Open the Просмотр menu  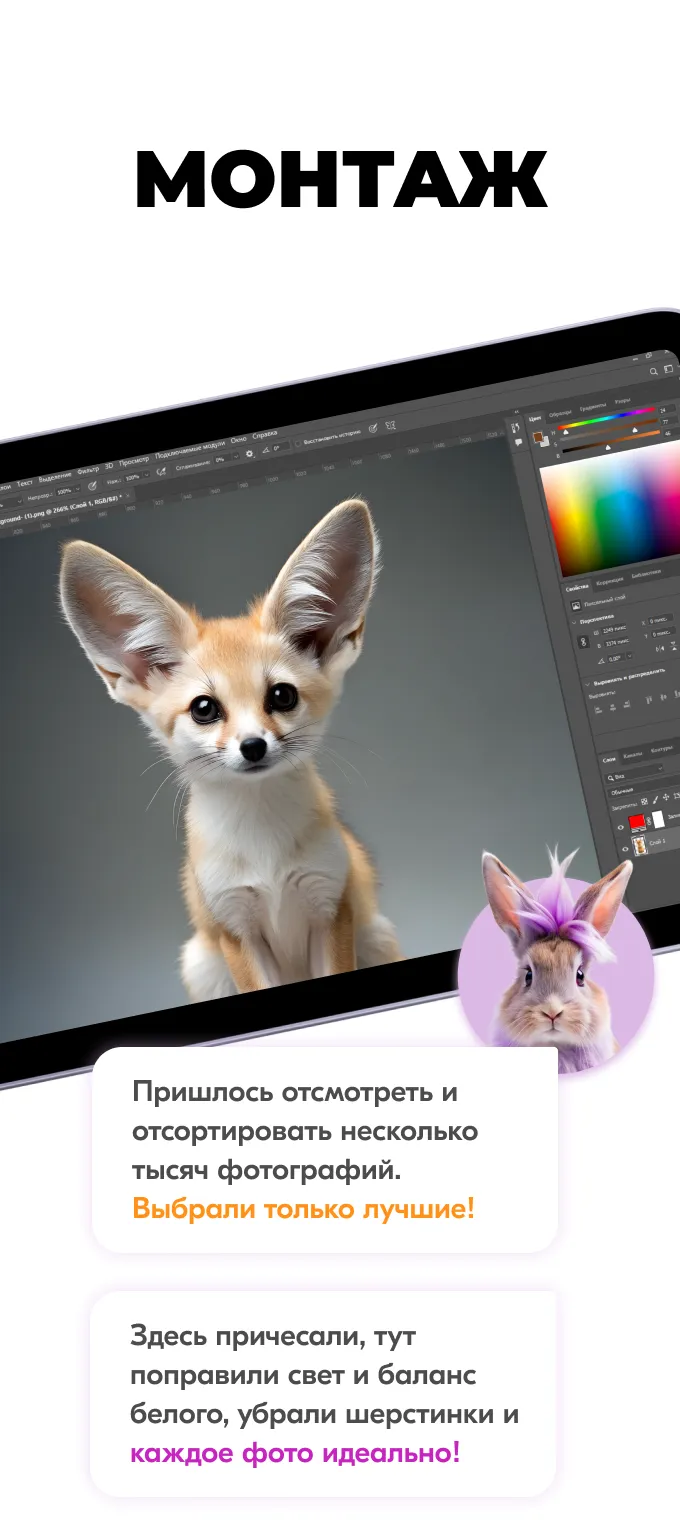135,462
